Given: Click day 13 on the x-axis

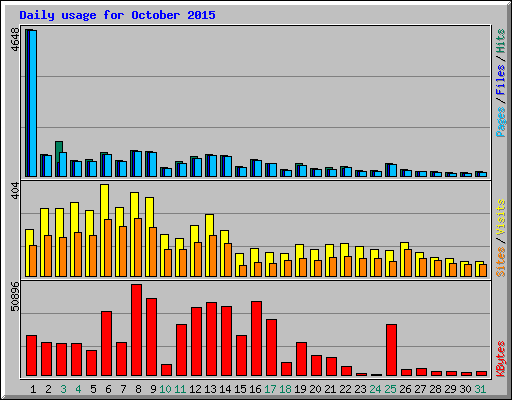Looking at the screenshot, I should click(210, 389).
